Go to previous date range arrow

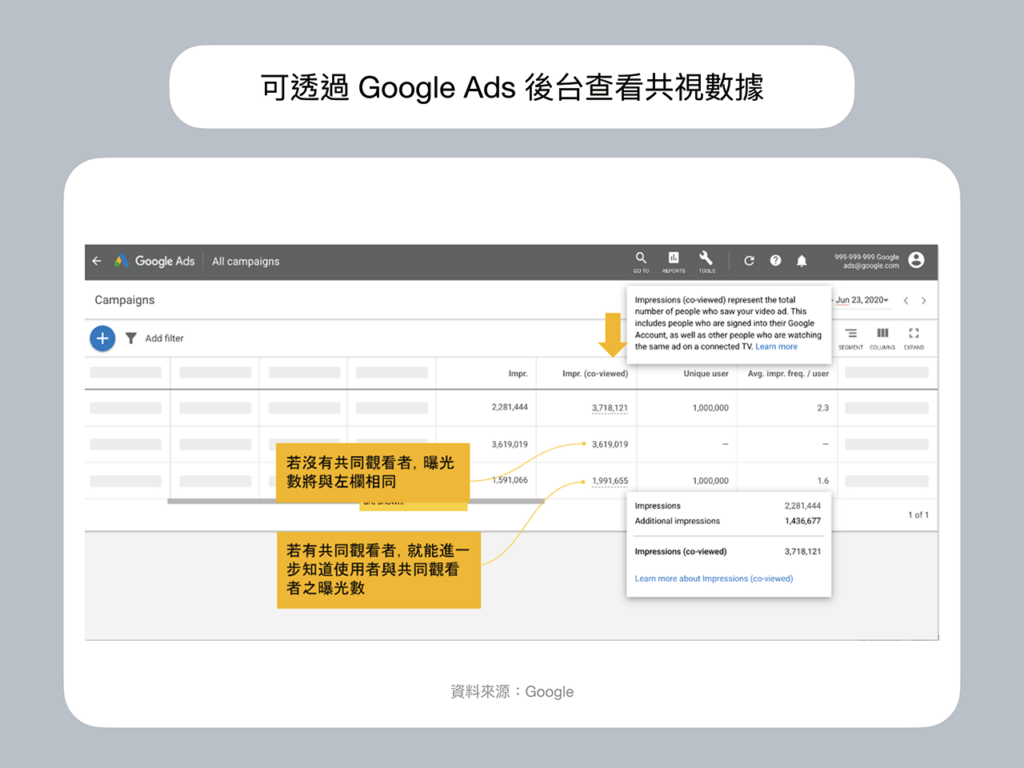[906, 300]
